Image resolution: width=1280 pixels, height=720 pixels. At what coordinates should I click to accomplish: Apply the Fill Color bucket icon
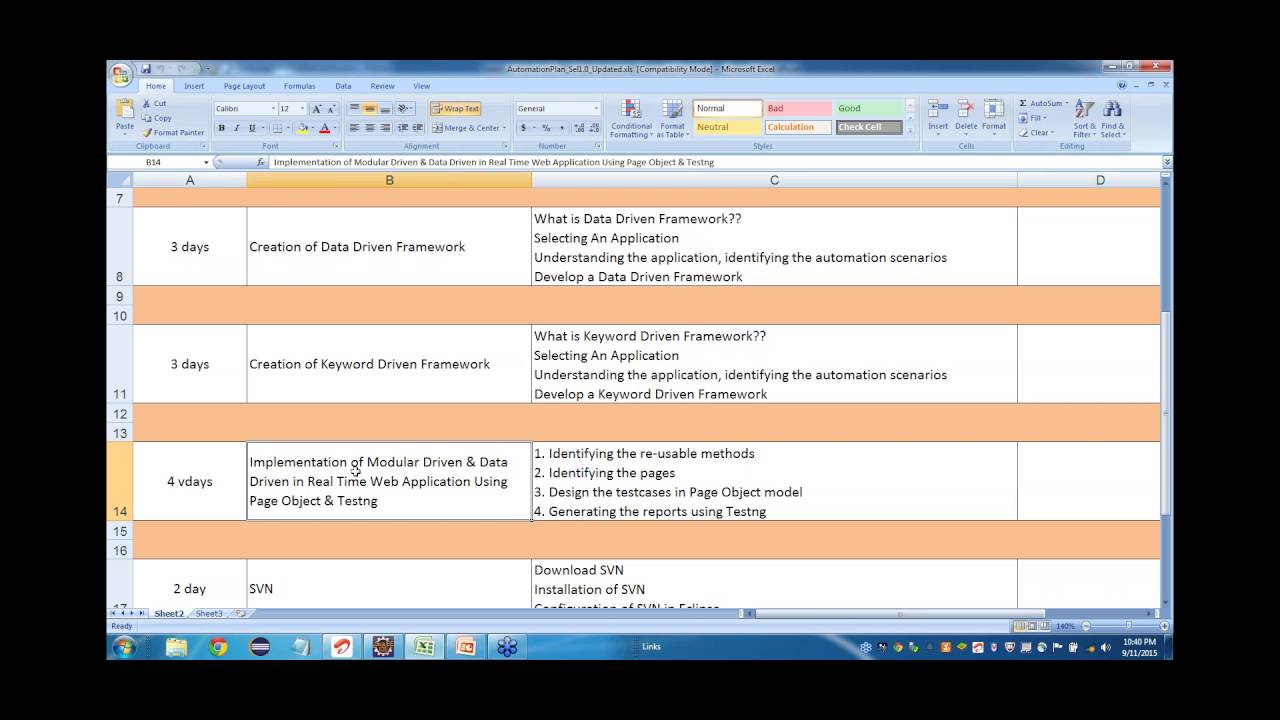(302, 128)
